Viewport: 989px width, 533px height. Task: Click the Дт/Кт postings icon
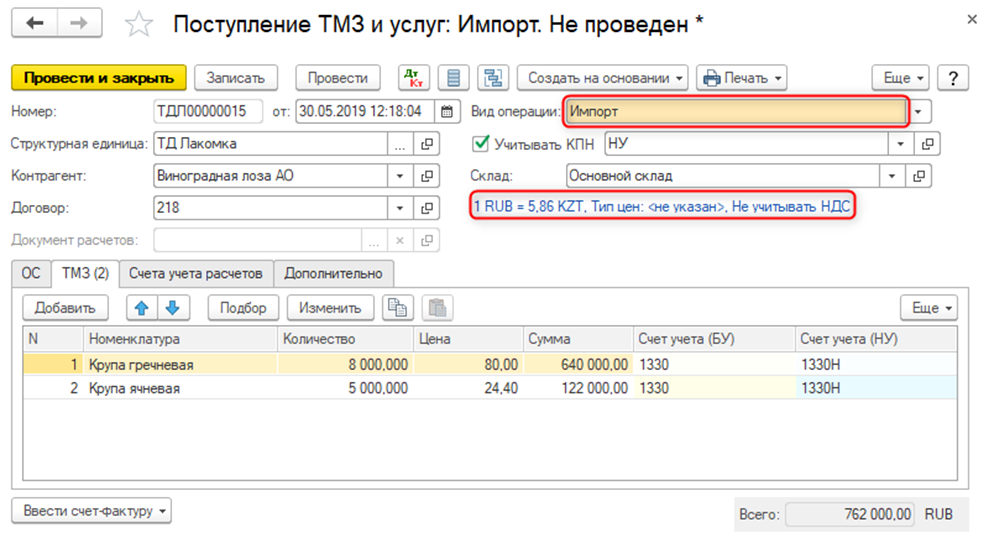click(x=414, y=78)
